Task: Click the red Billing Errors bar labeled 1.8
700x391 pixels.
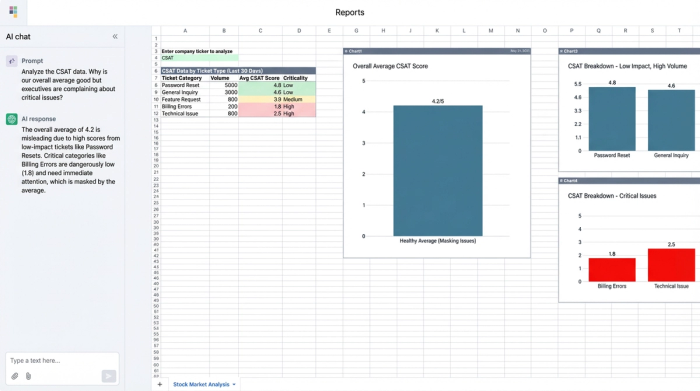Action: click(612, 270)
